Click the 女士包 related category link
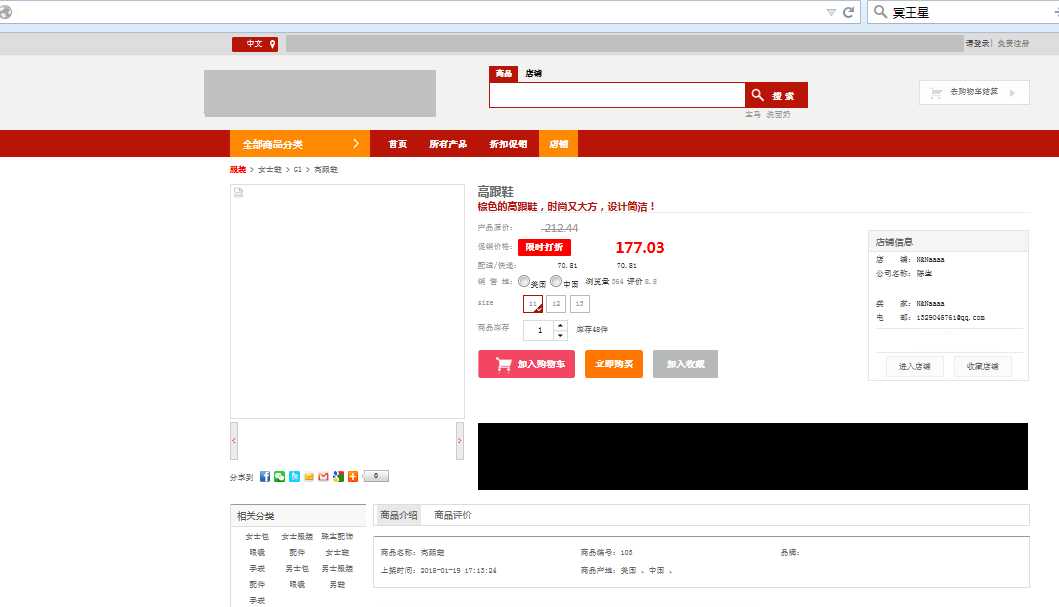Image resolution: width=1059 pixels, height=607 pixels. click(257, 537)
